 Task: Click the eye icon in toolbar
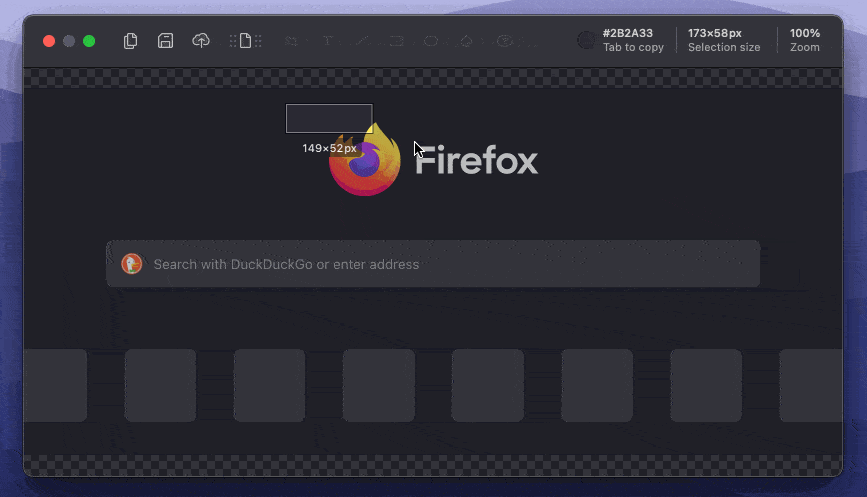tap(505, 41)
